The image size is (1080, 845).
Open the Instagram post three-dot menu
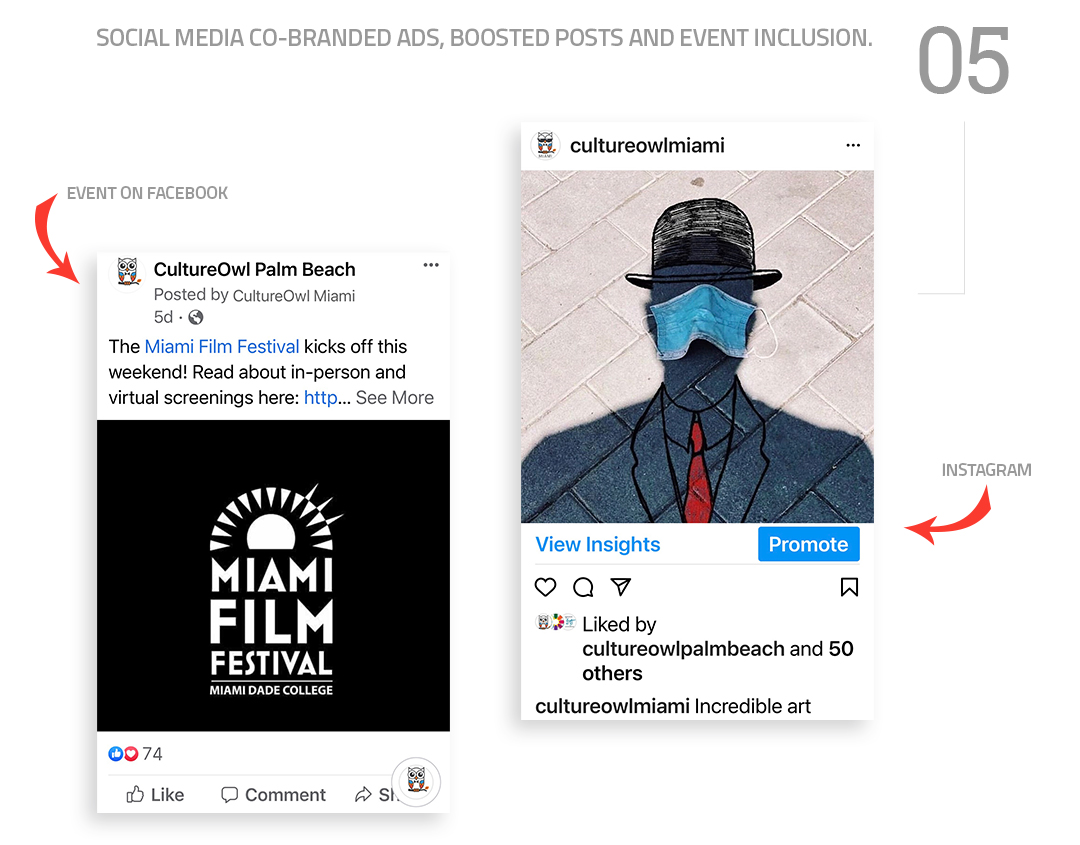pyautogui.click(x=853, y=145)
